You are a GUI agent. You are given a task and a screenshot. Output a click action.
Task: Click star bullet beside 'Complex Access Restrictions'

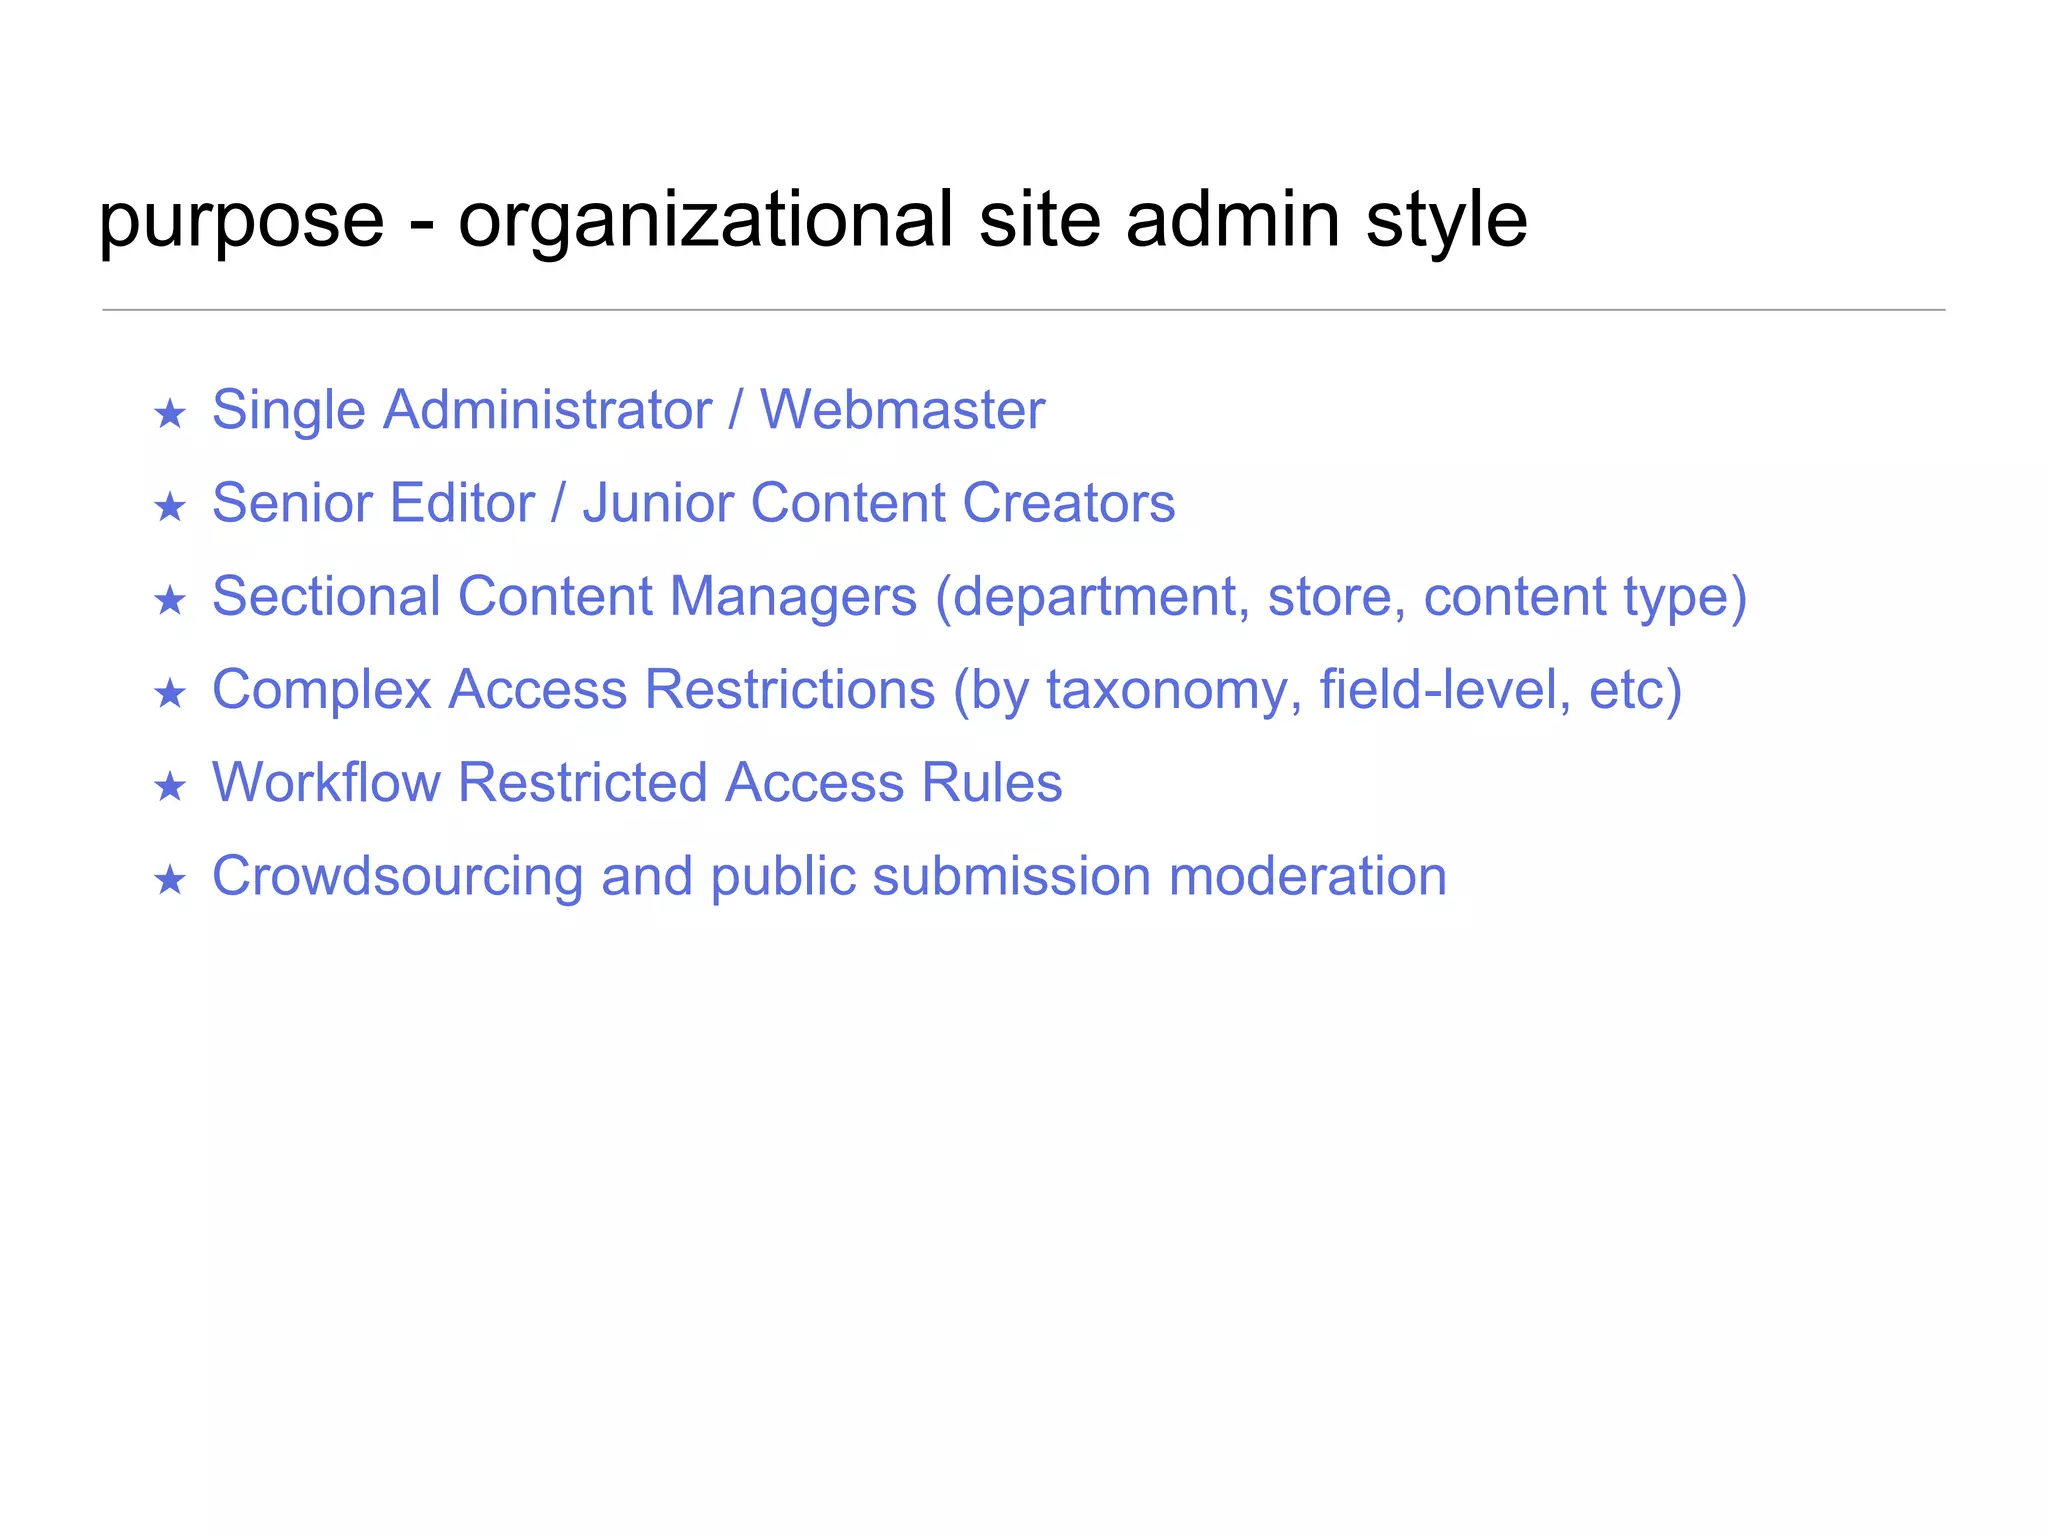coord(170,693)
